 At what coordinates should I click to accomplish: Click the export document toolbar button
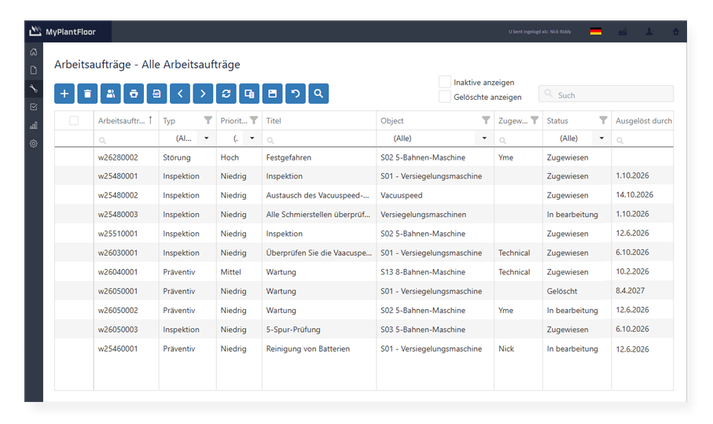pos(157,94)
